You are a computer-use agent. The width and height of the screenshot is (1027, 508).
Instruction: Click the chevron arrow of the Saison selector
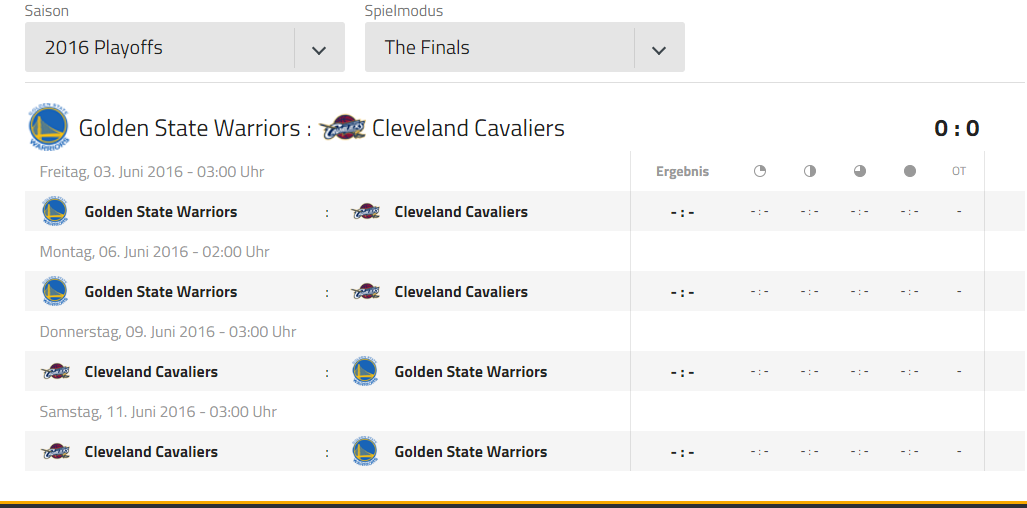pos(319,49)
